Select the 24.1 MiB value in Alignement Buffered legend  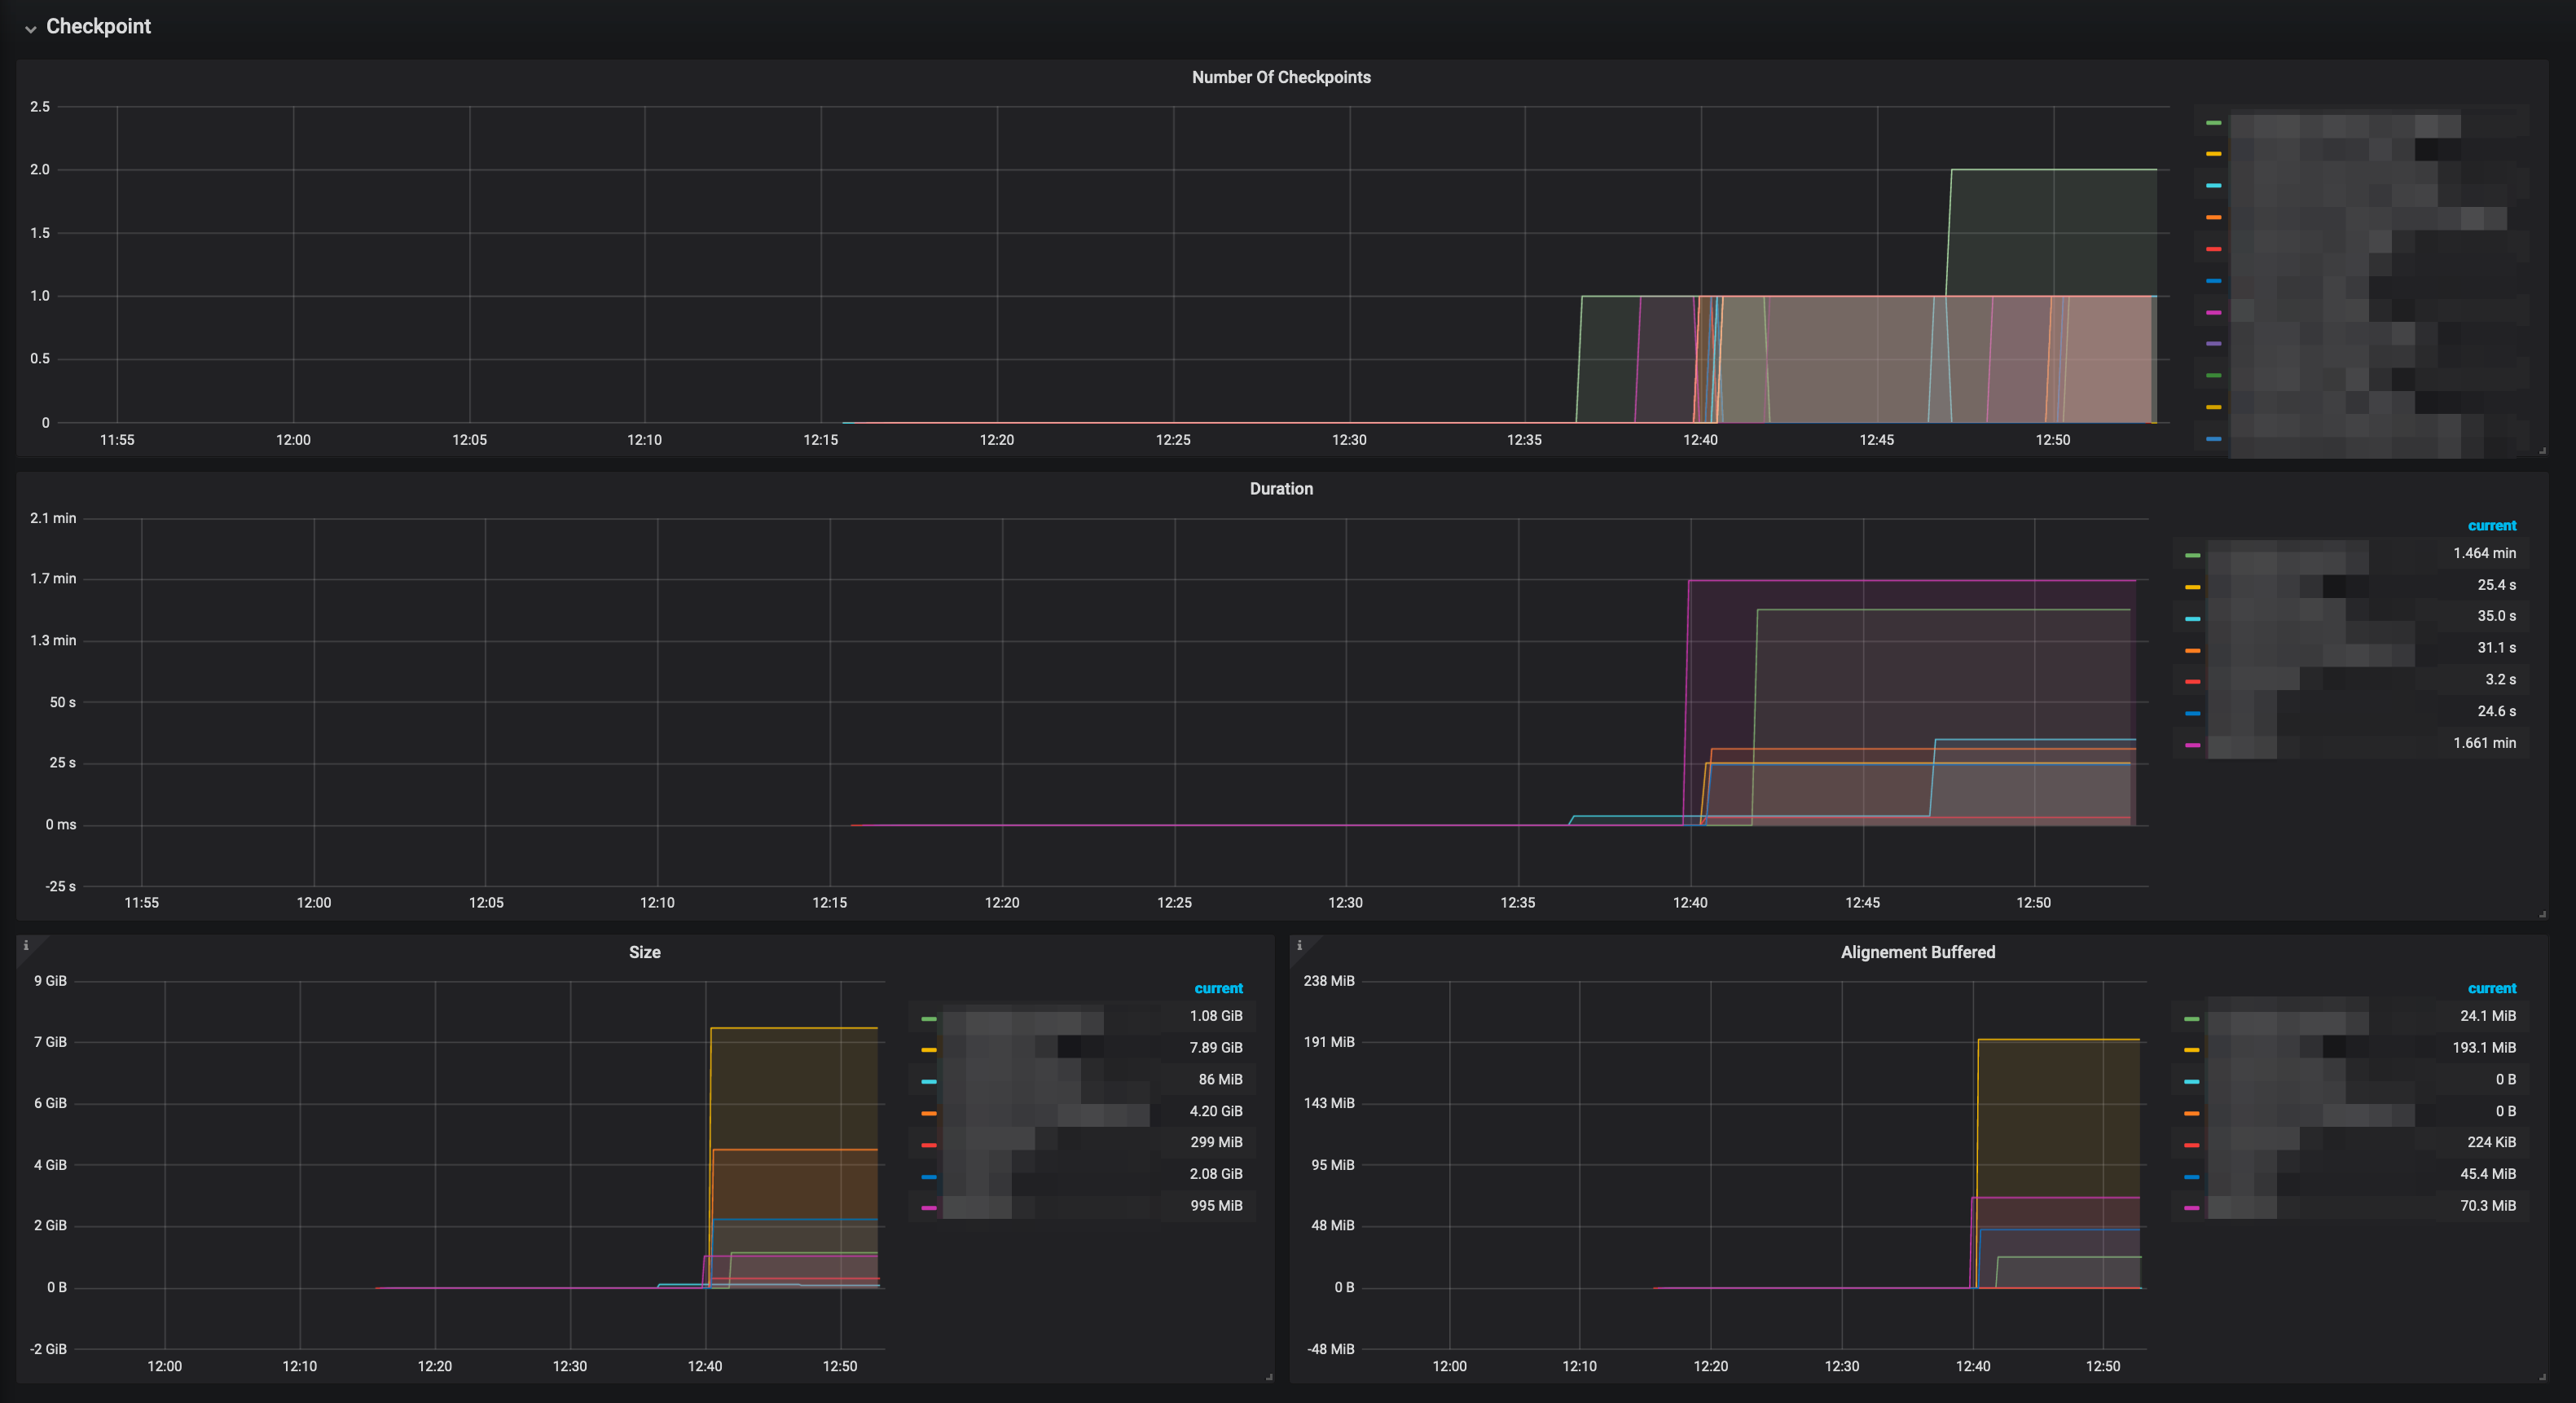(x=2487, y=1016)
